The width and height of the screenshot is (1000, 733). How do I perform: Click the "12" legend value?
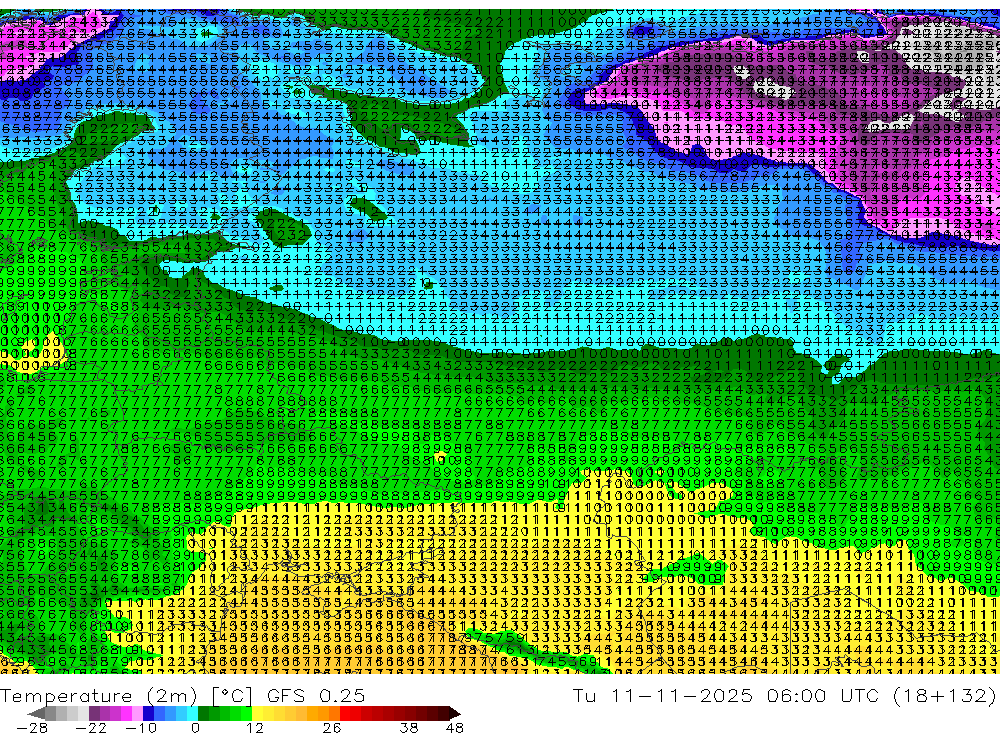tap(255, 727)
